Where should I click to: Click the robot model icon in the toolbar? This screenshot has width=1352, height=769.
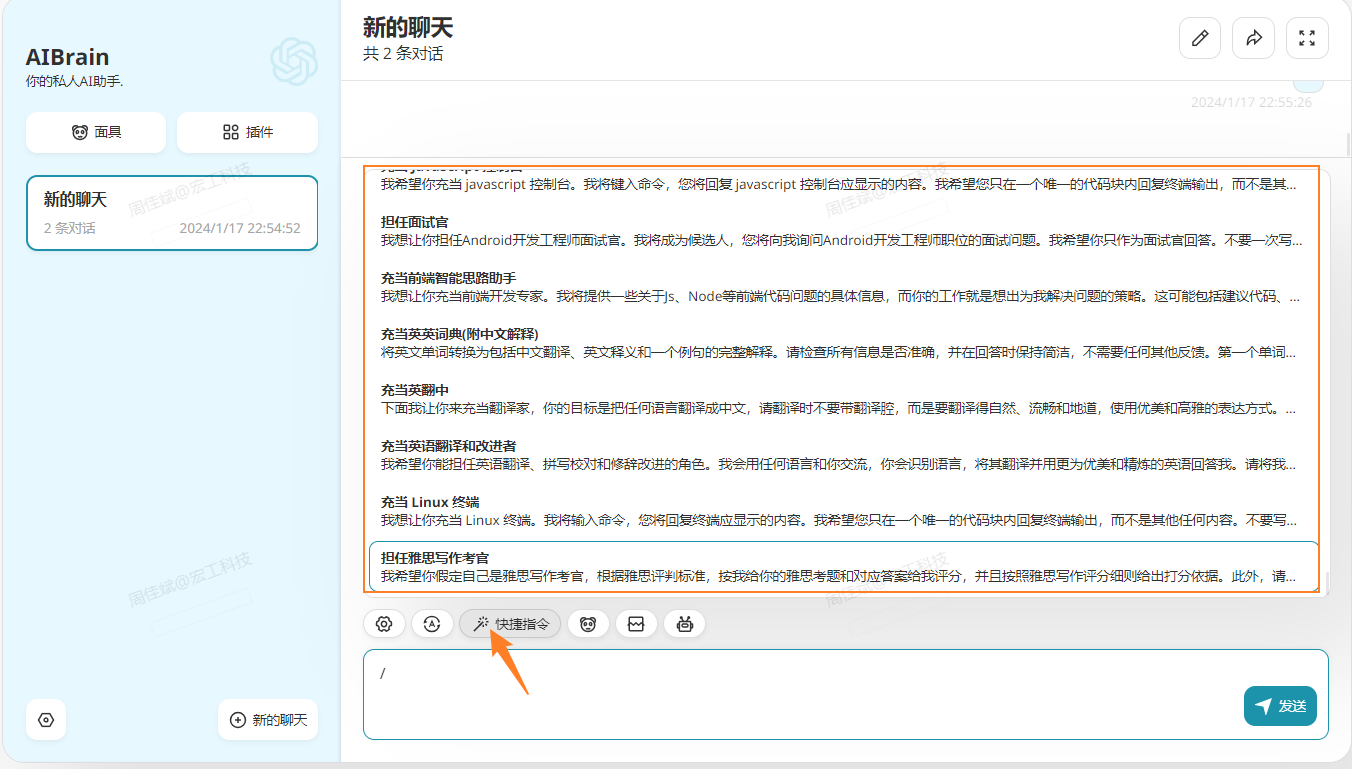[x=685, y=624]
